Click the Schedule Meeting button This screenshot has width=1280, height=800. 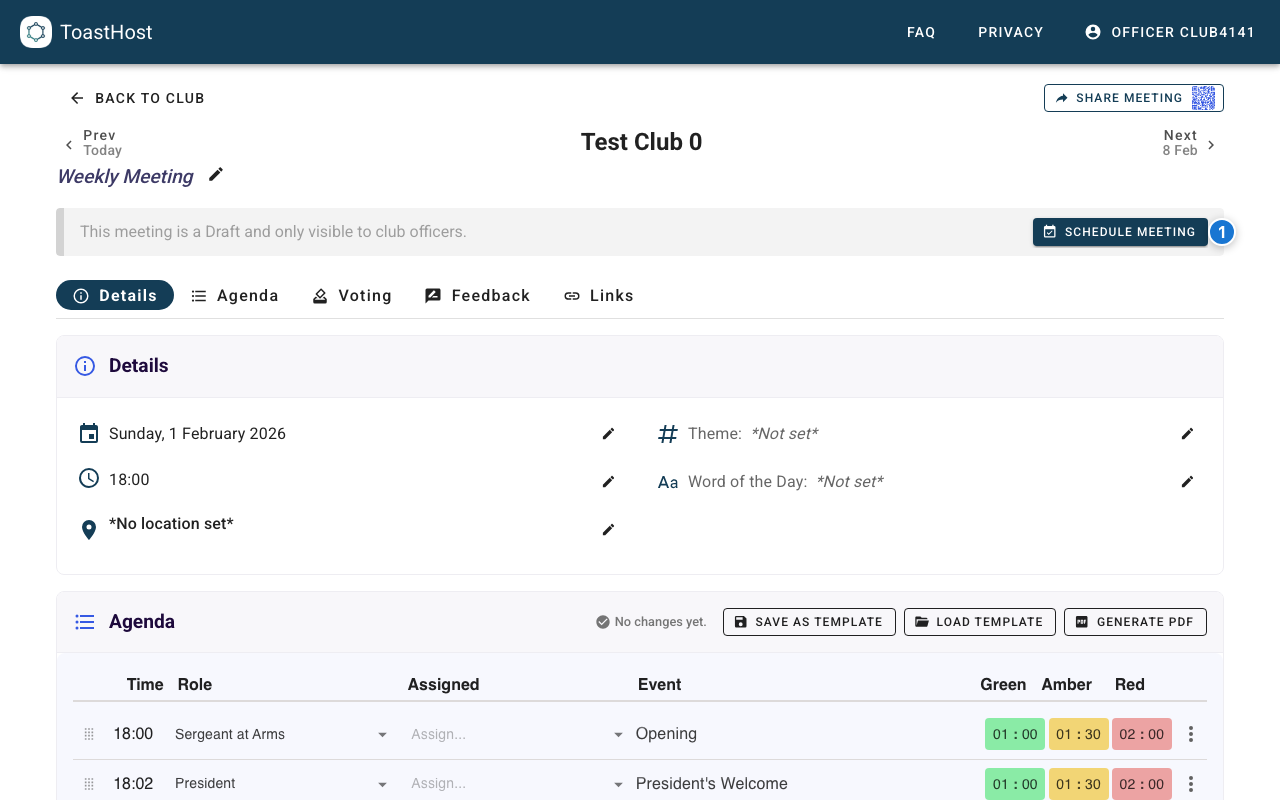tap(1120, 231)
